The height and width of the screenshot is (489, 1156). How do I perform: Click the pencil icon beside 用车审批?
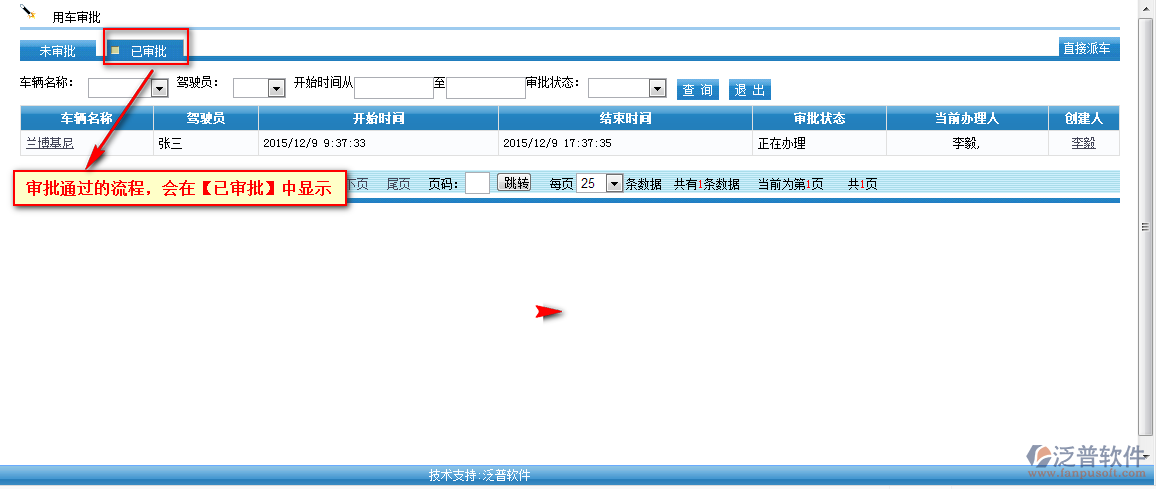[x=28, y=11]
